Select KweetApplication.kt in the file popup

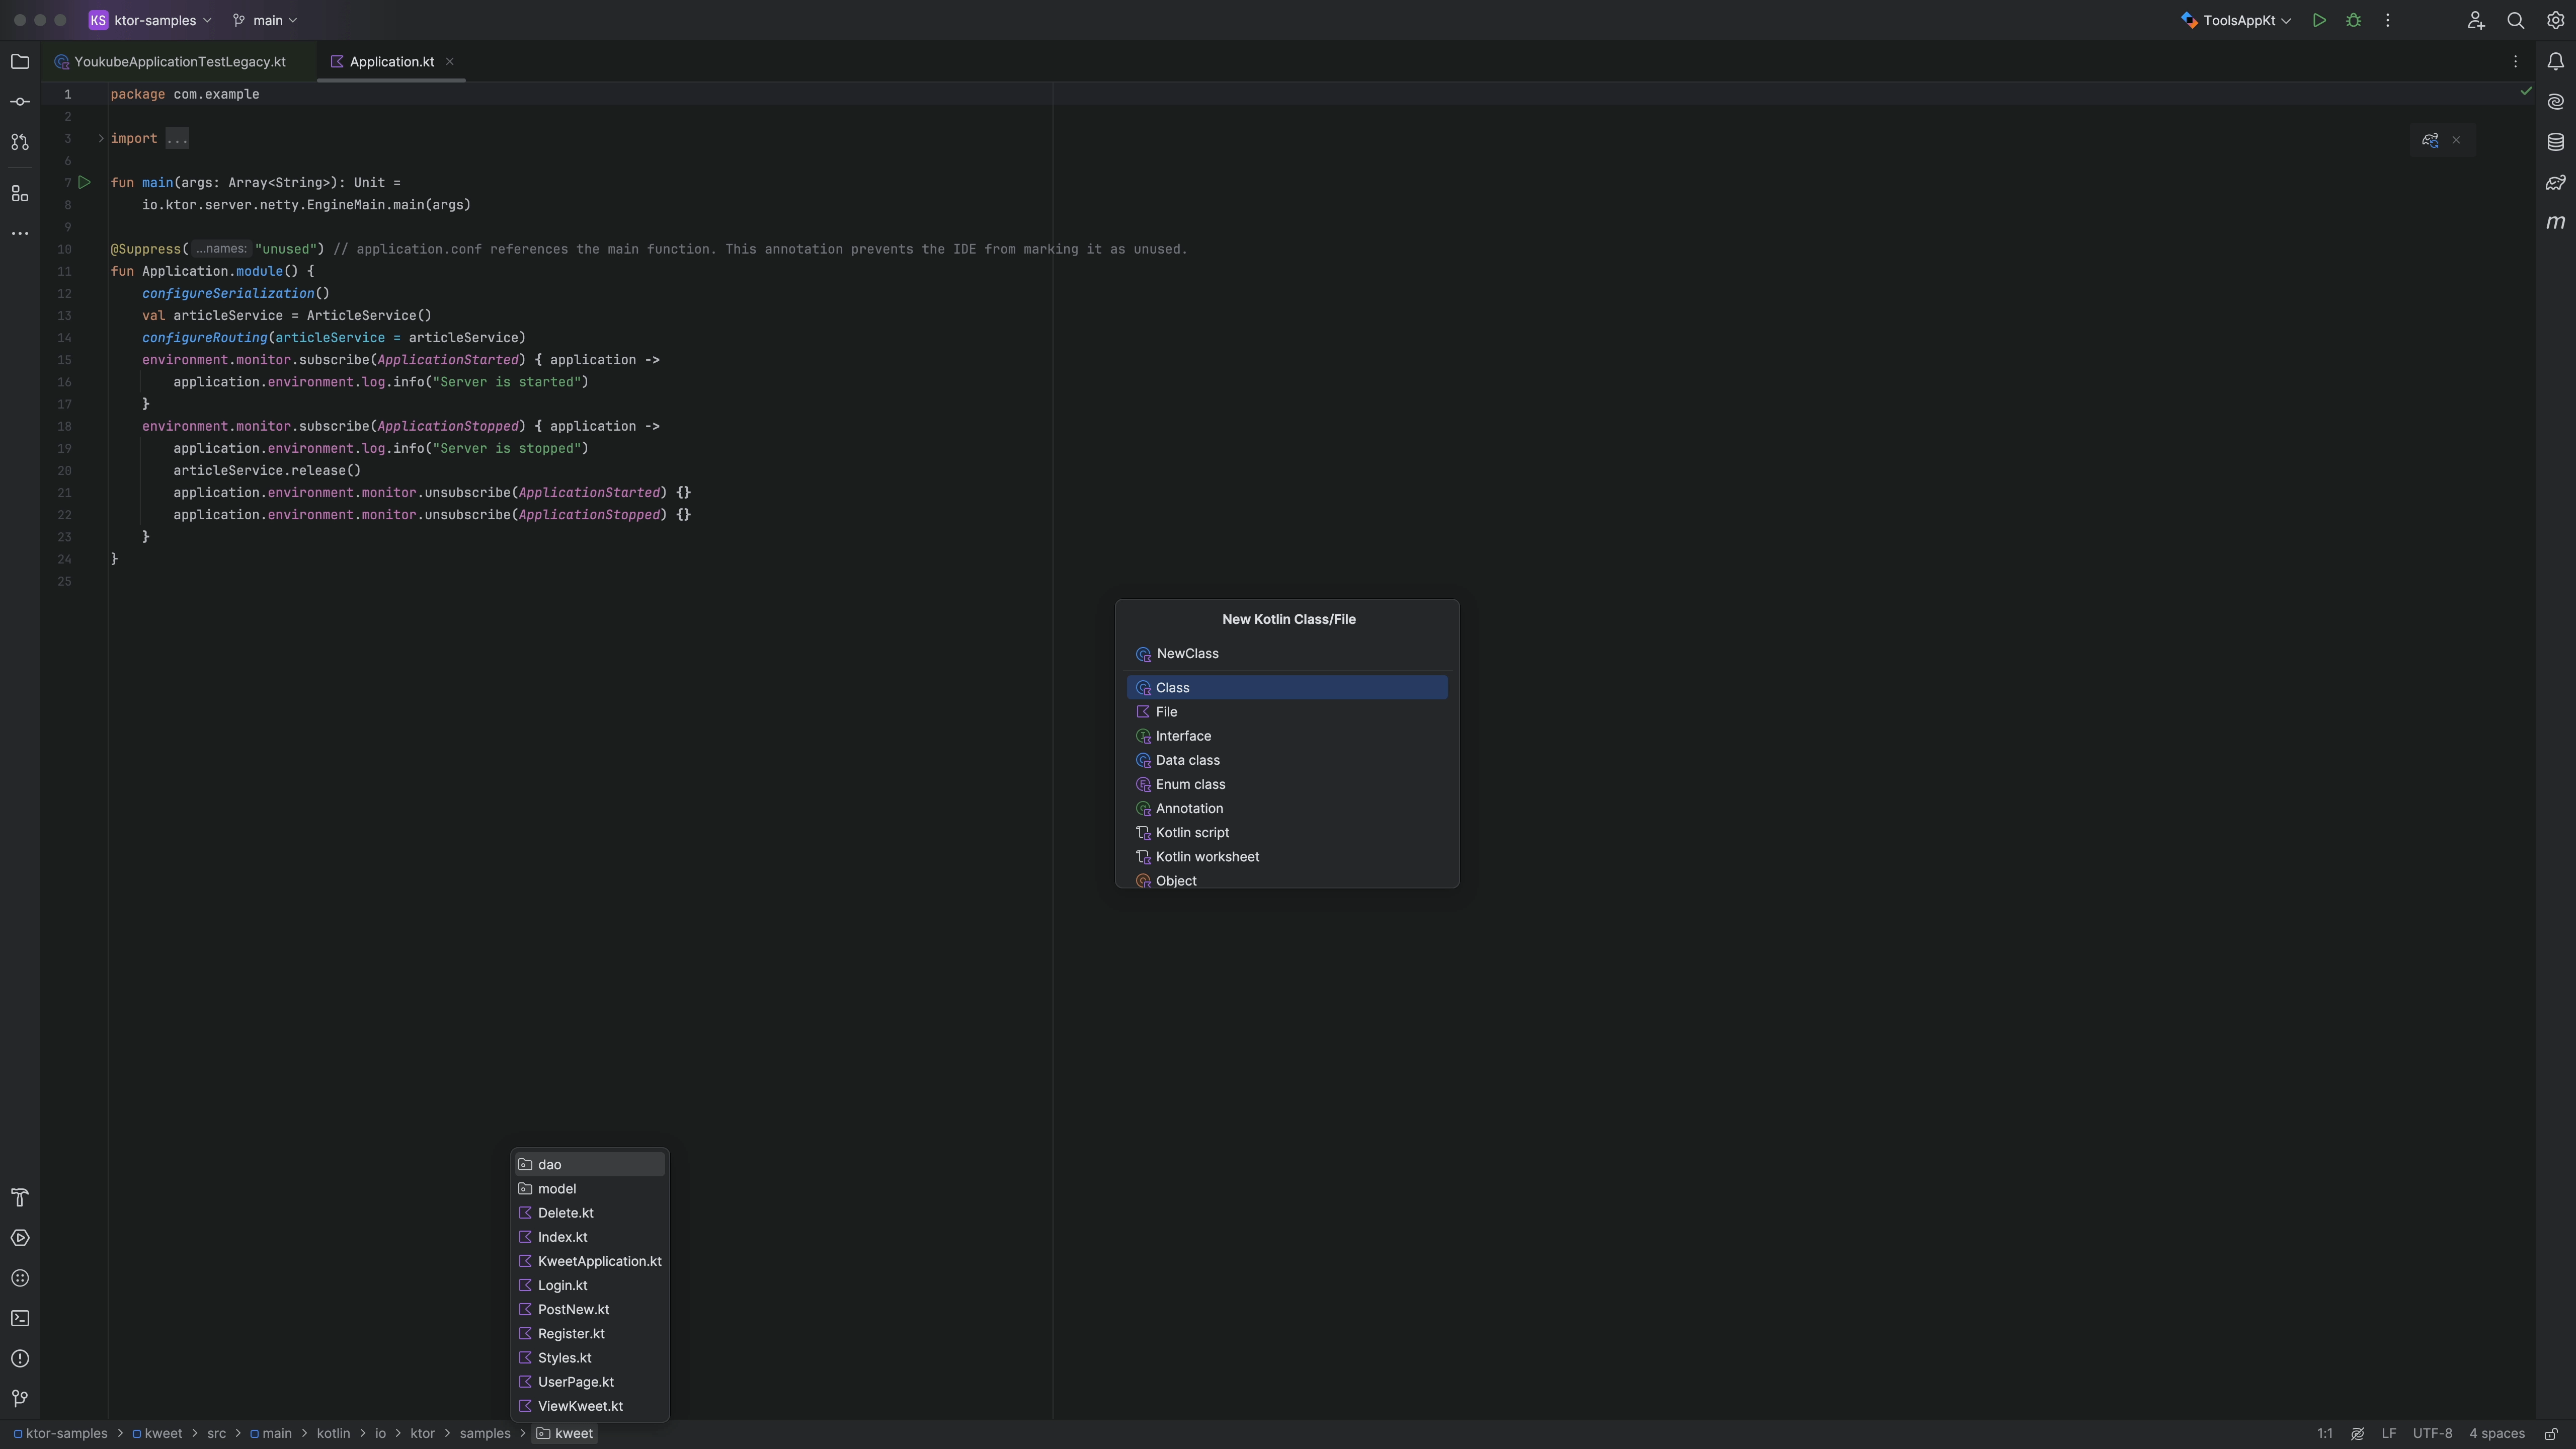pos(597,1261)
